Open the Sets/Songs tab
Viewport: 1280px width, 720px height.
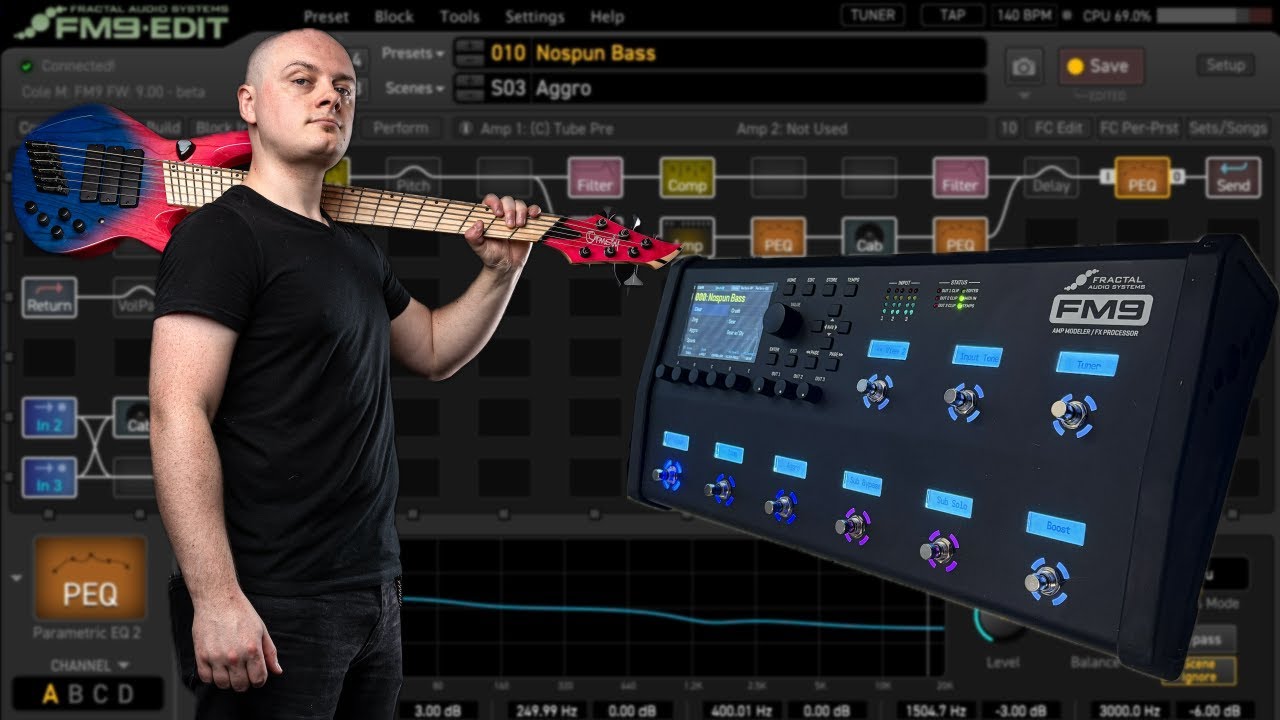click(x=1227, y=128)
